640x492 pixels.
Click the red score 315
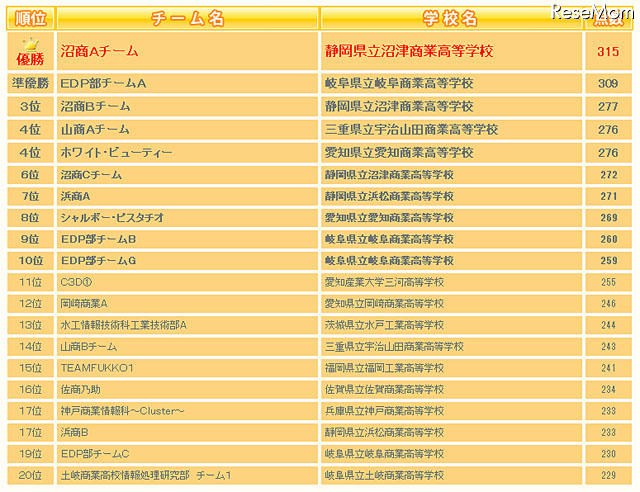coord(608,51)
